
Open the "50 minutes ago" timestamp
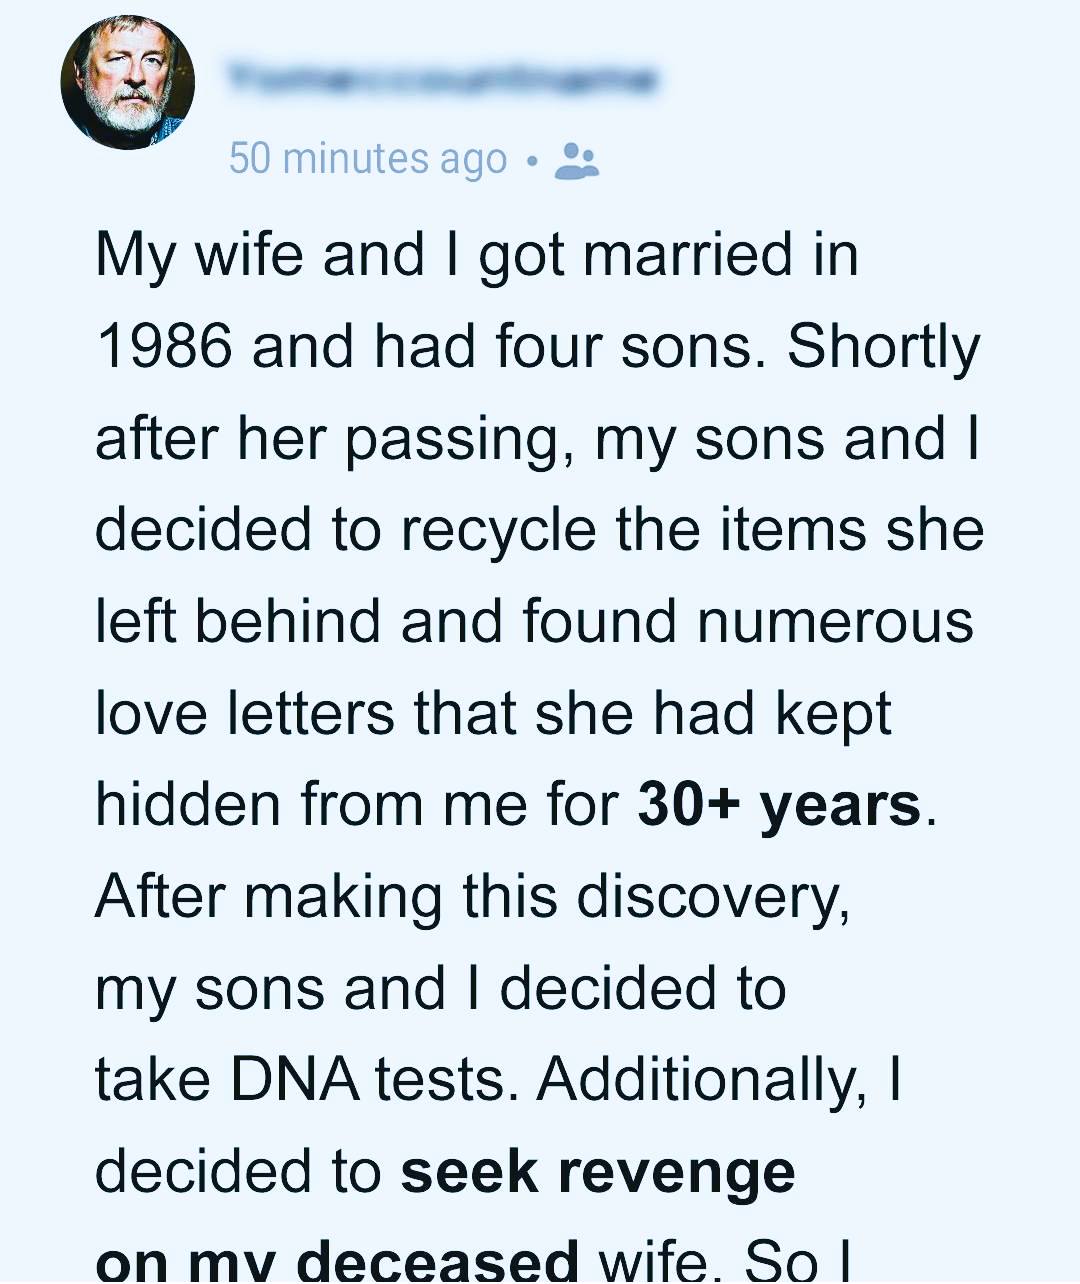tap(368, 159)
